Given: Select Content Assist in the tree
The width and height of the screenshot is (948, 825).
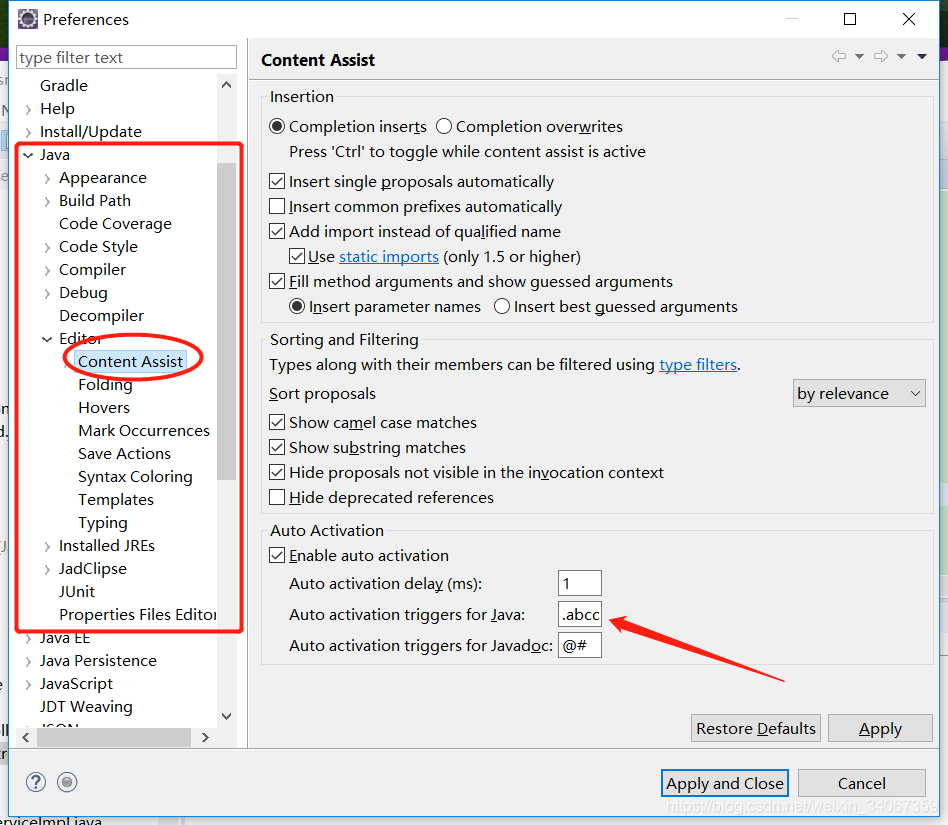Looking at the screenshot, I should click(131, 361).
